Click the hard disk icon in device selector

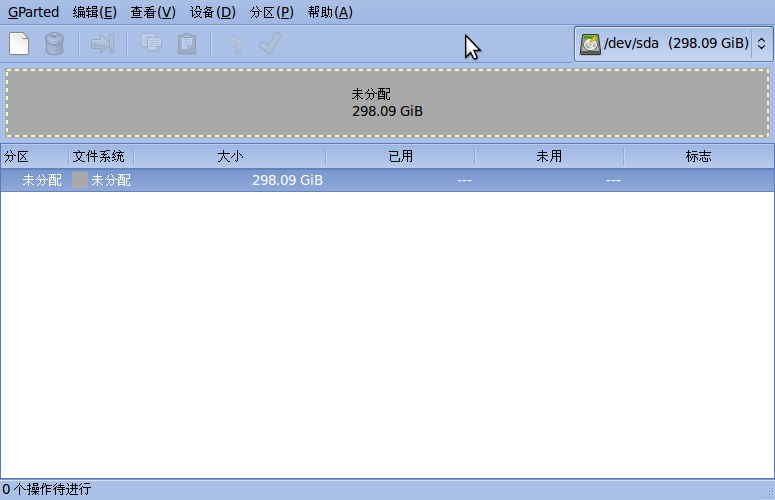(590, 44)
